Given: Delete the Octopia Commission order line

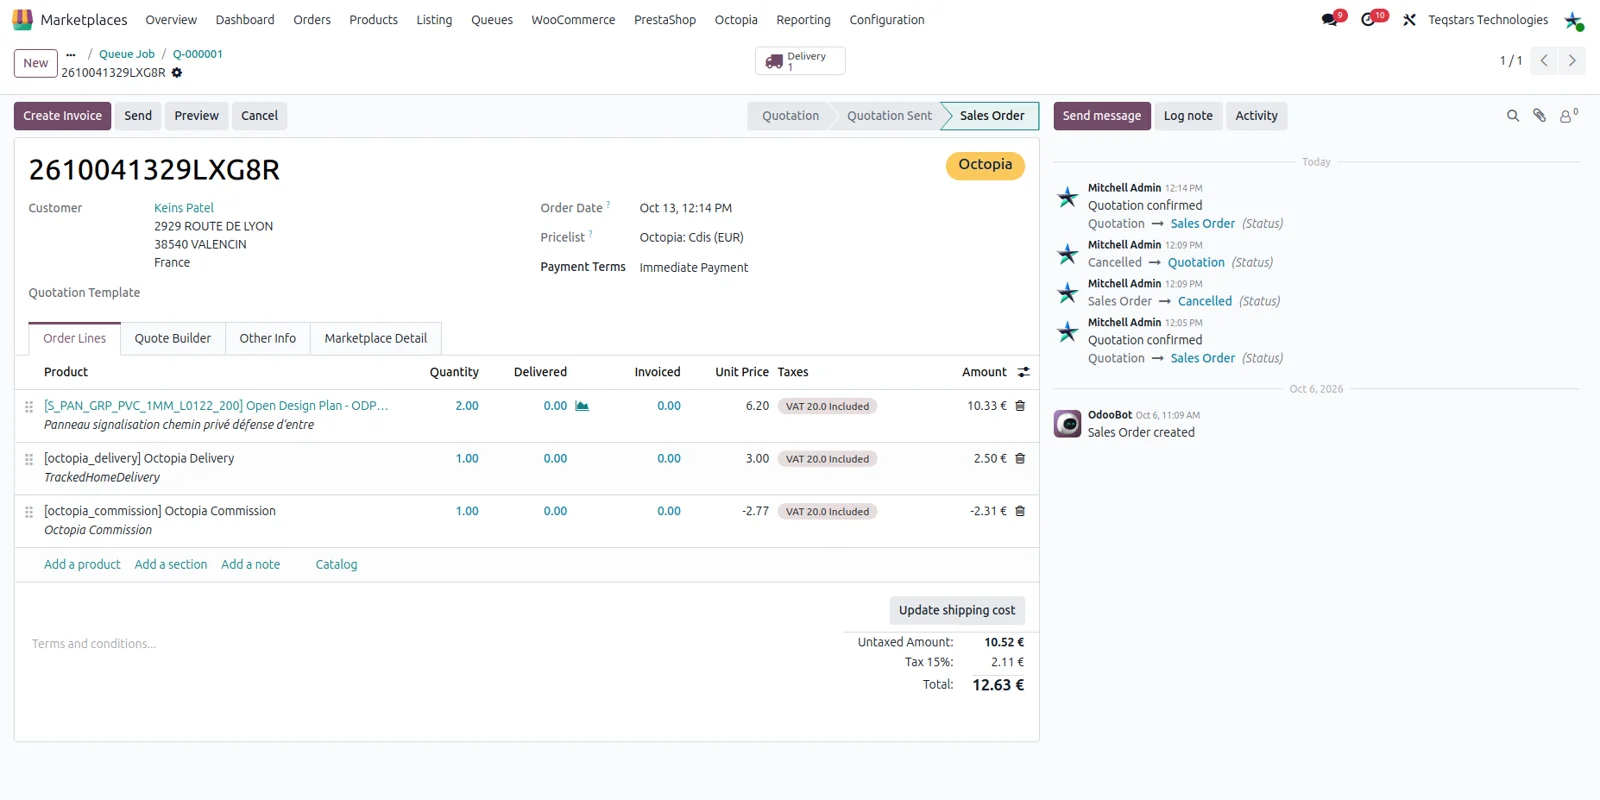Looking at the screenshot, I should (1020, 511).
